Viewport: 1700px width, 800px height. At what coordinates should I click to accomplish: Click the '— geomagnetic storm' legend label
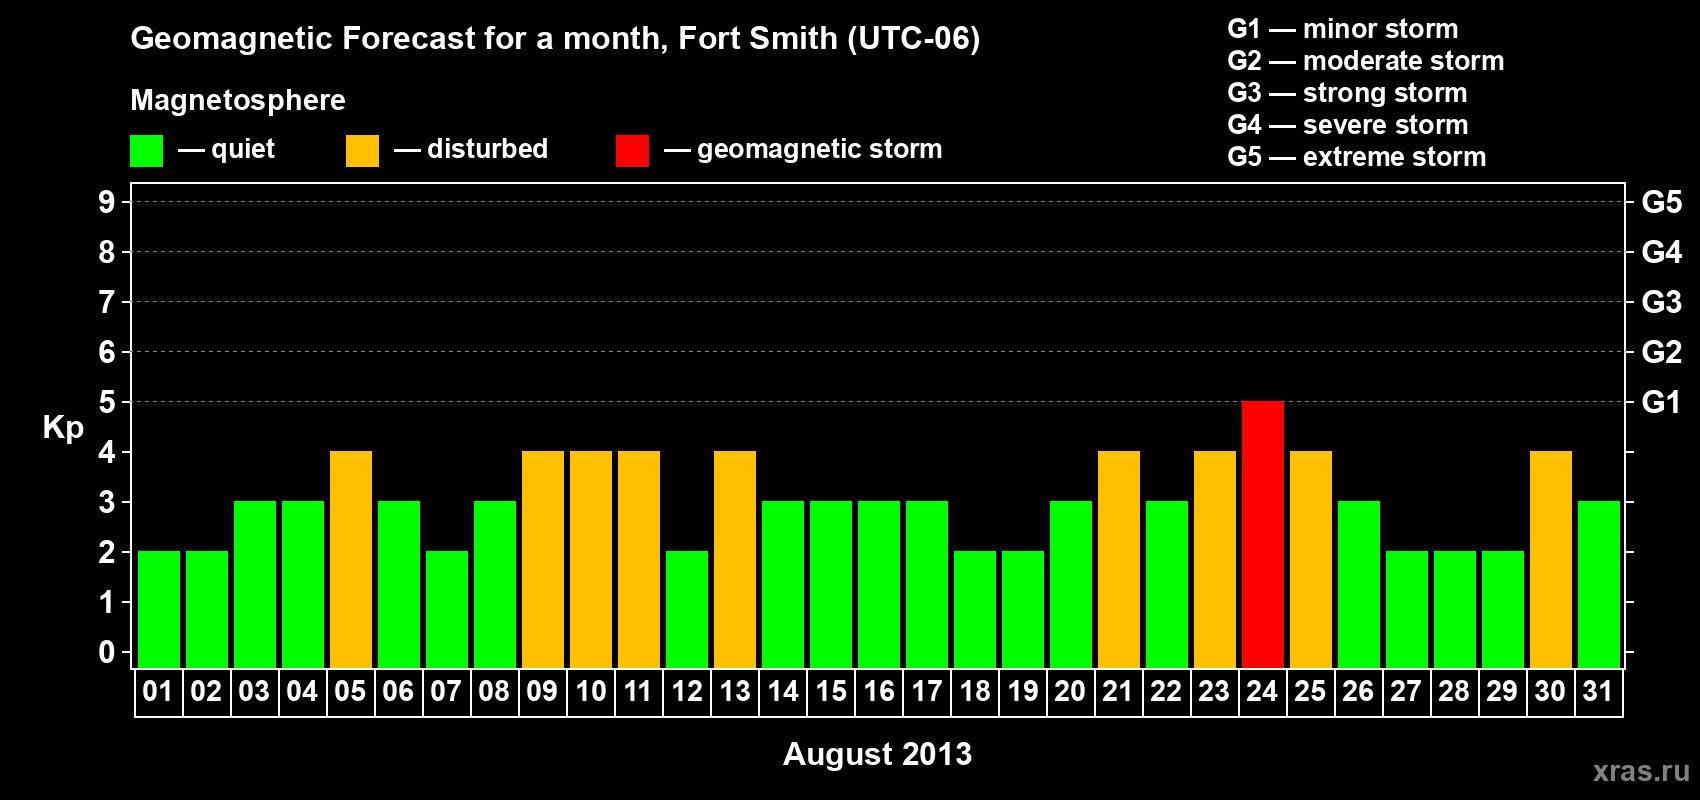(x=803, y=149)
